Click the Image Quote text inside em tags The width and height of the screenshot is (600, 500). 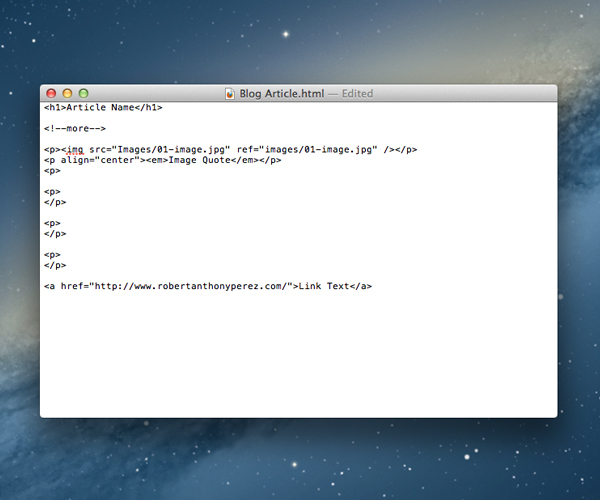coord(199,160)
